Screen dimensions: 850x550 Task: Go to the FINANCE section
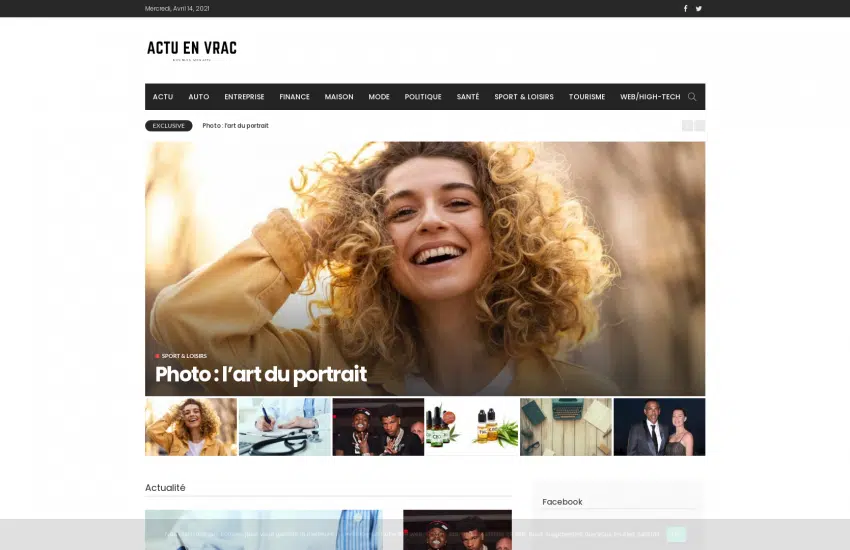(294, 97)
